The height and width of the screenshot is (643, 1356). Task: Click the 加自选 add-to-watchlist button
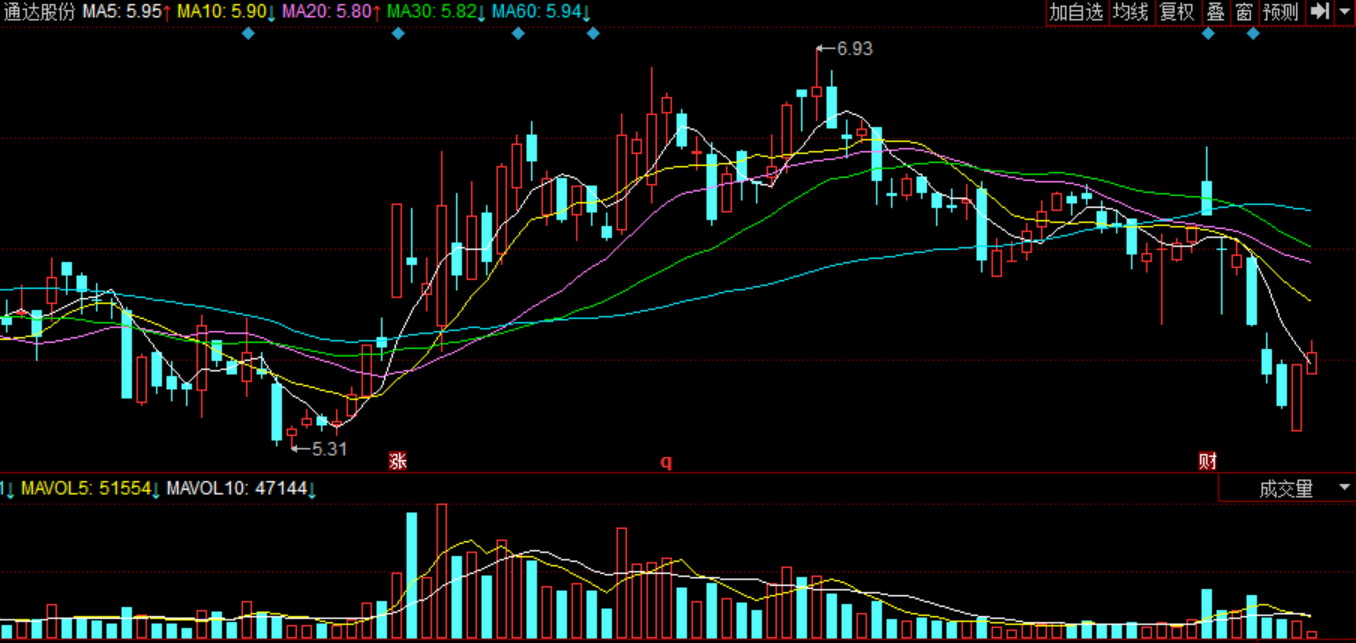coord(1076,12)
